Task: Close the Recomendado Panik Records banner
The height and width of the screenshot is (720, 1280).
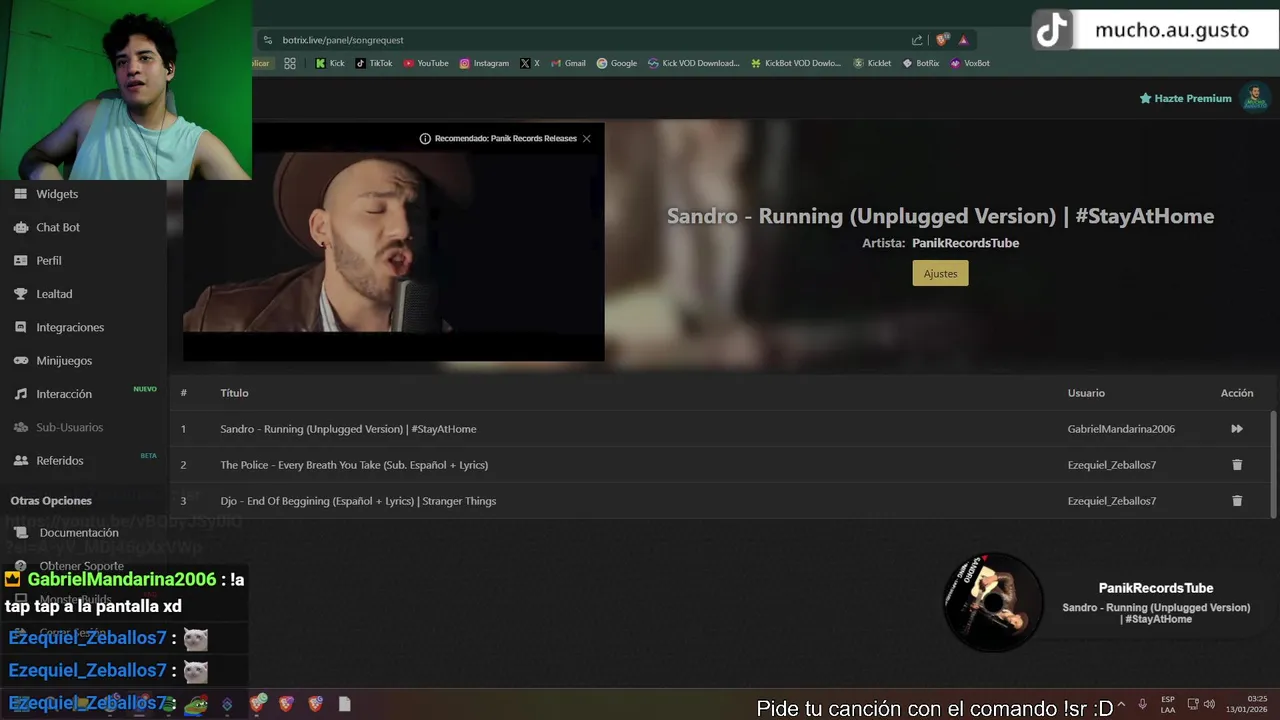Action: (x=586, y=138)
